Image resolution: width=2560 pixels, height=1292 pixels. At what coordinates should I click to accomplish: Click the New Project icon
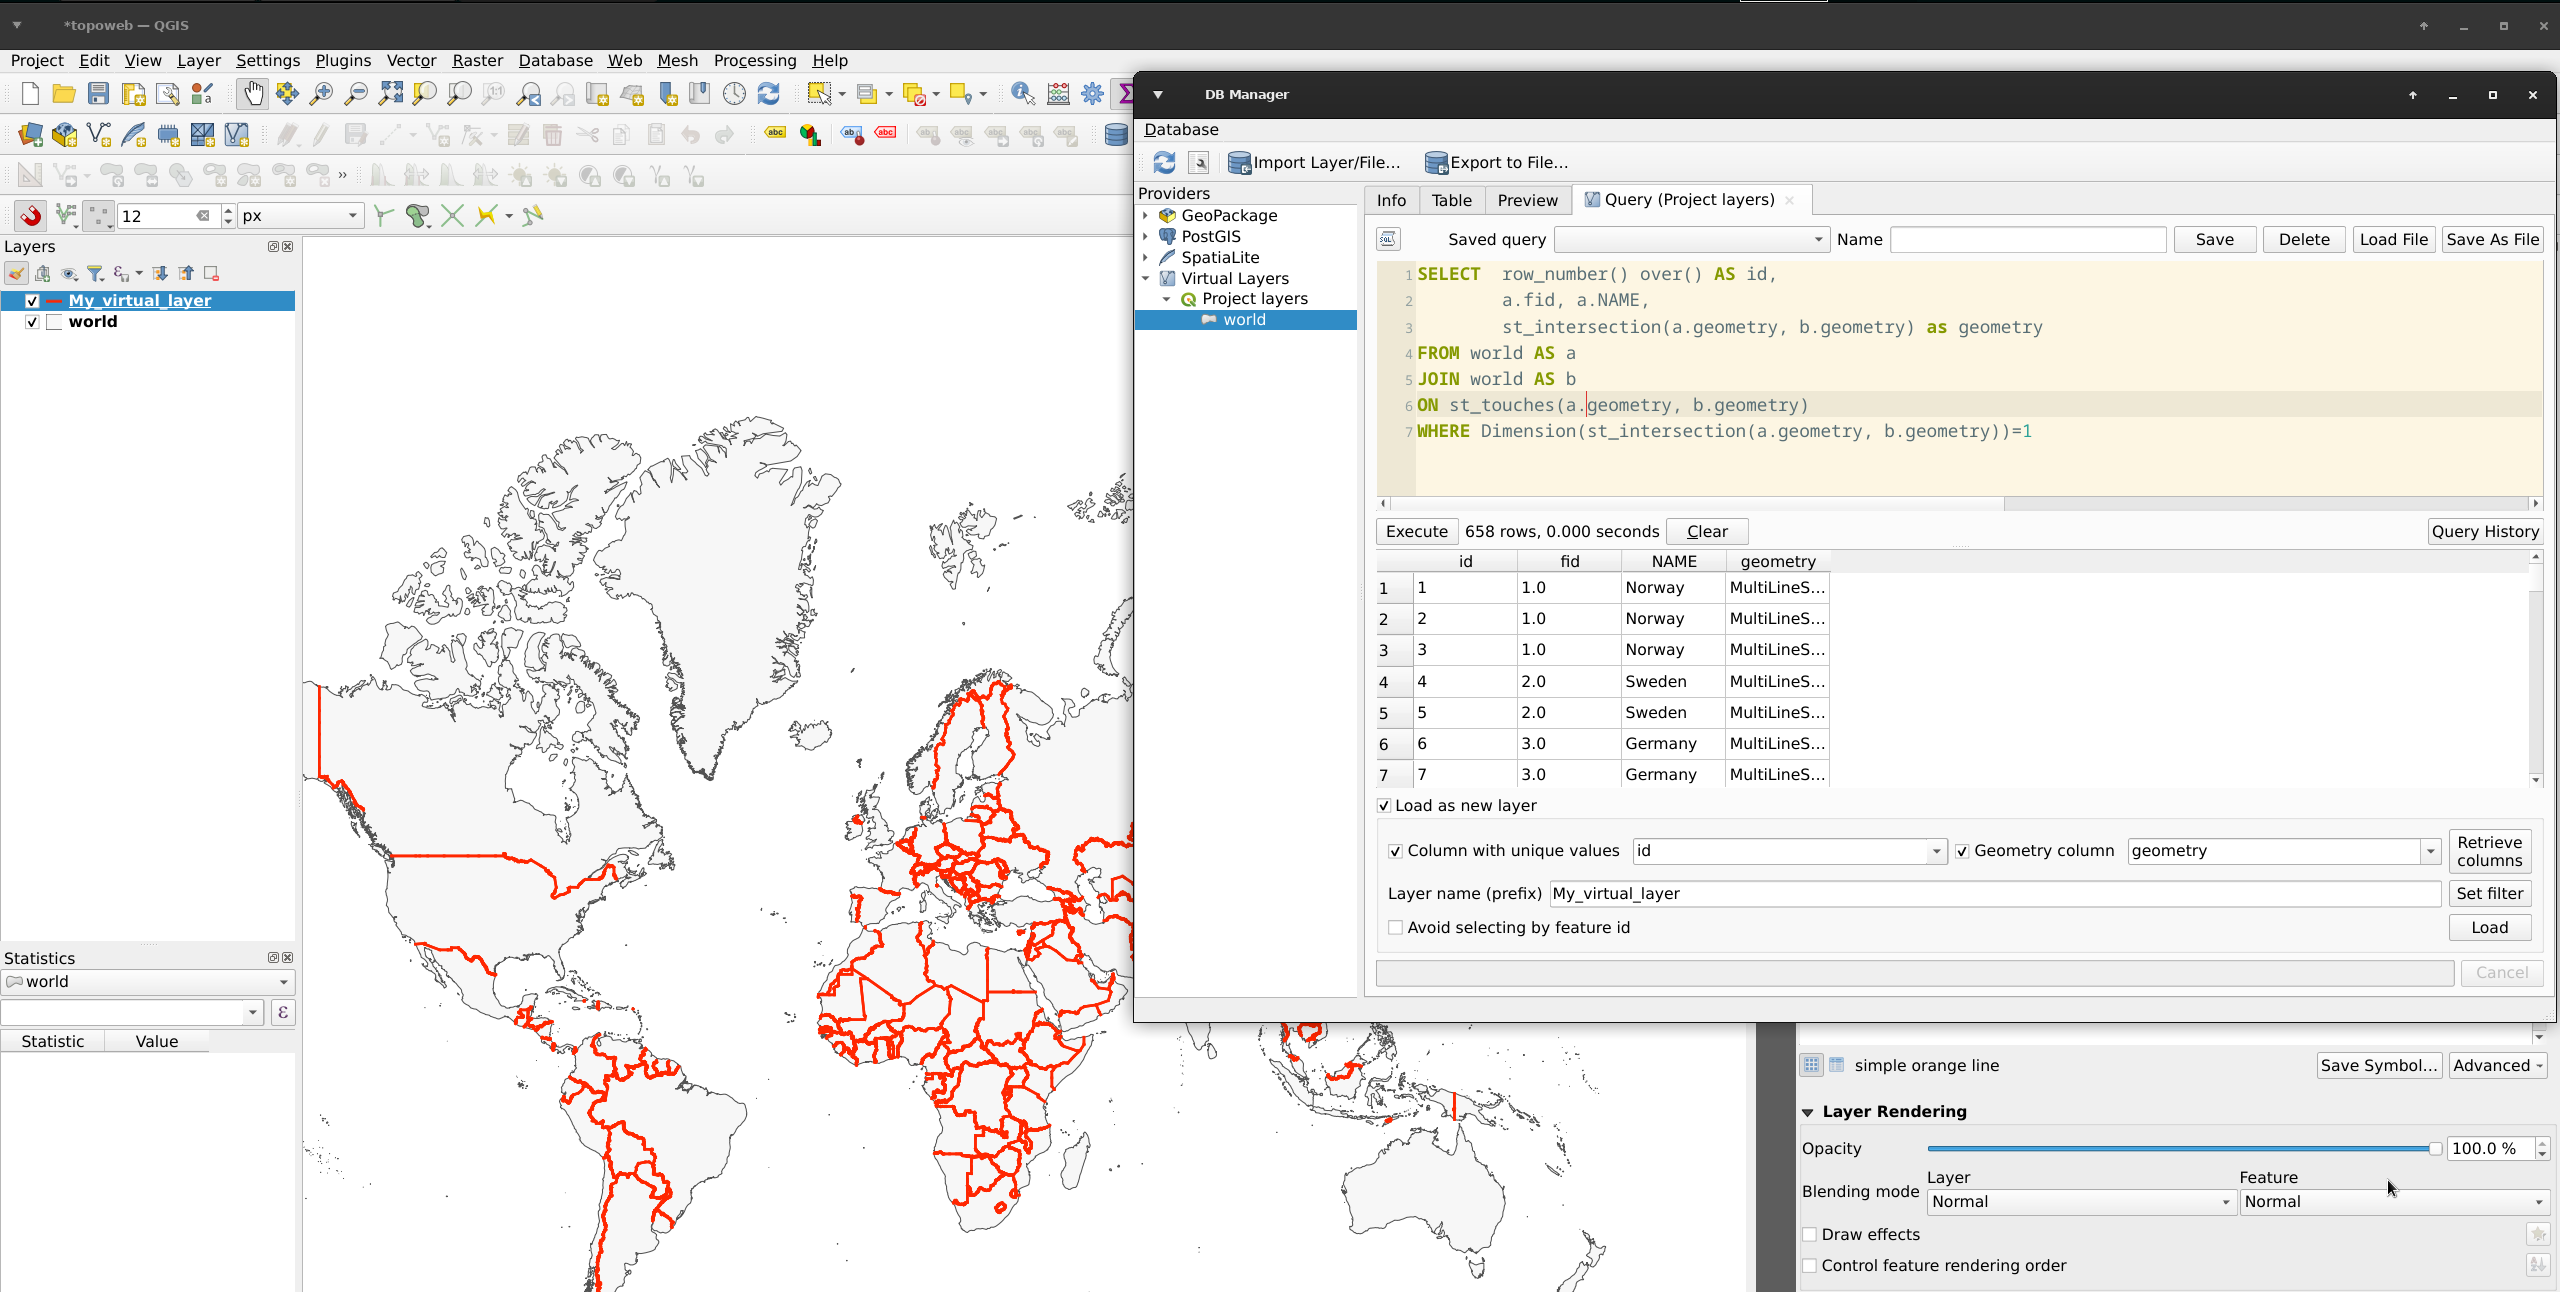(x=30, y=94)
